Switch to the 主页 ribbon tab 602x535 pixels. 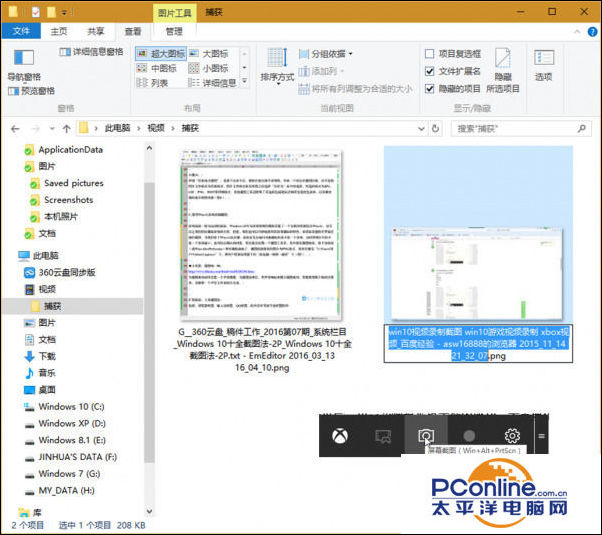[x=59, y=32]
